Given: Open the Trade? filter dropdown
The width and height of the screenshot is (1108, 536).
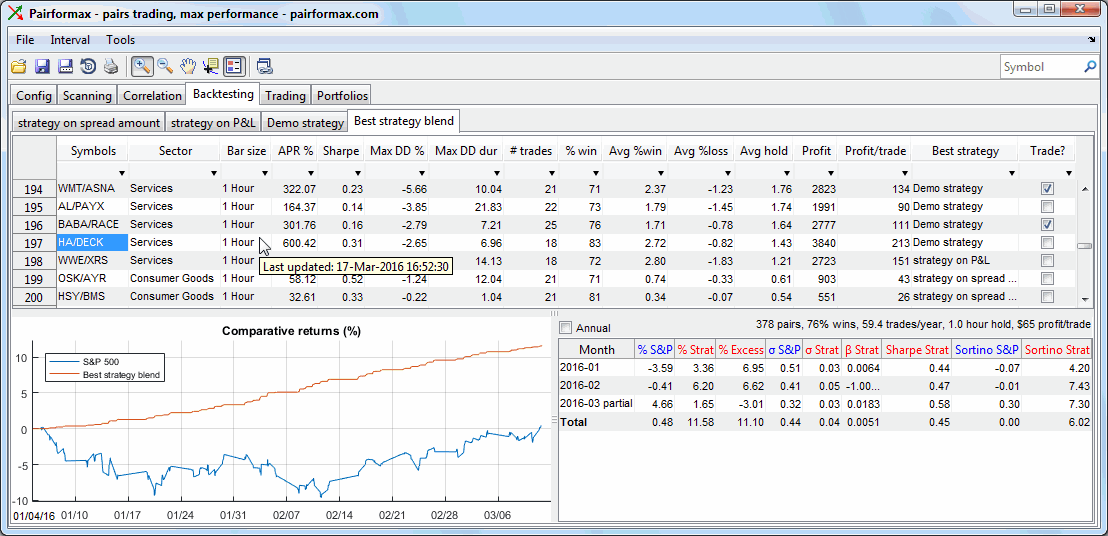Looking at the screenshot, I should tap(1068, 173).
